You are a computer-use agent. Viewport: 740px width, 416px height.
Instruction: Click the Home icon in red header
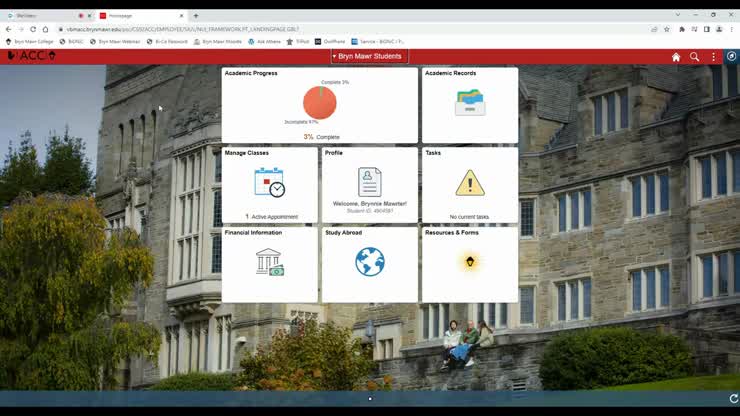click(x=676, y=57)
